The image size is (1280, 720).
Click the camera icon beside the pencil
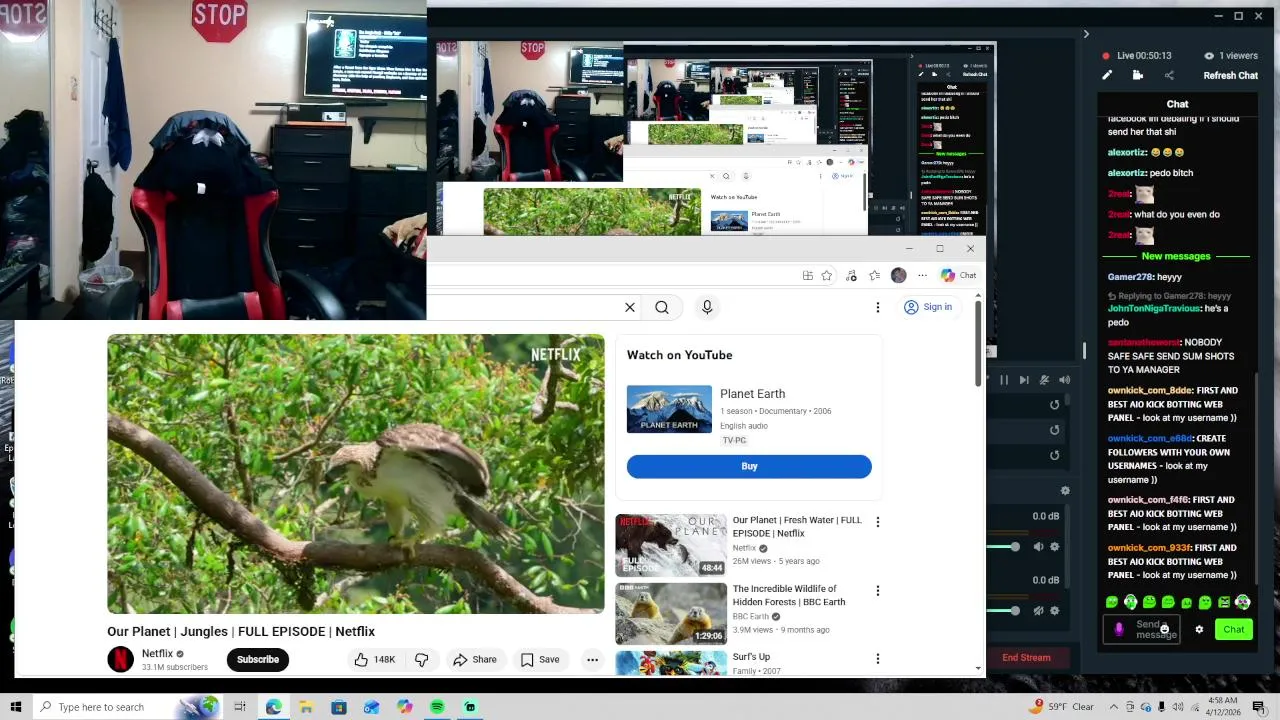click(1138, 75)
